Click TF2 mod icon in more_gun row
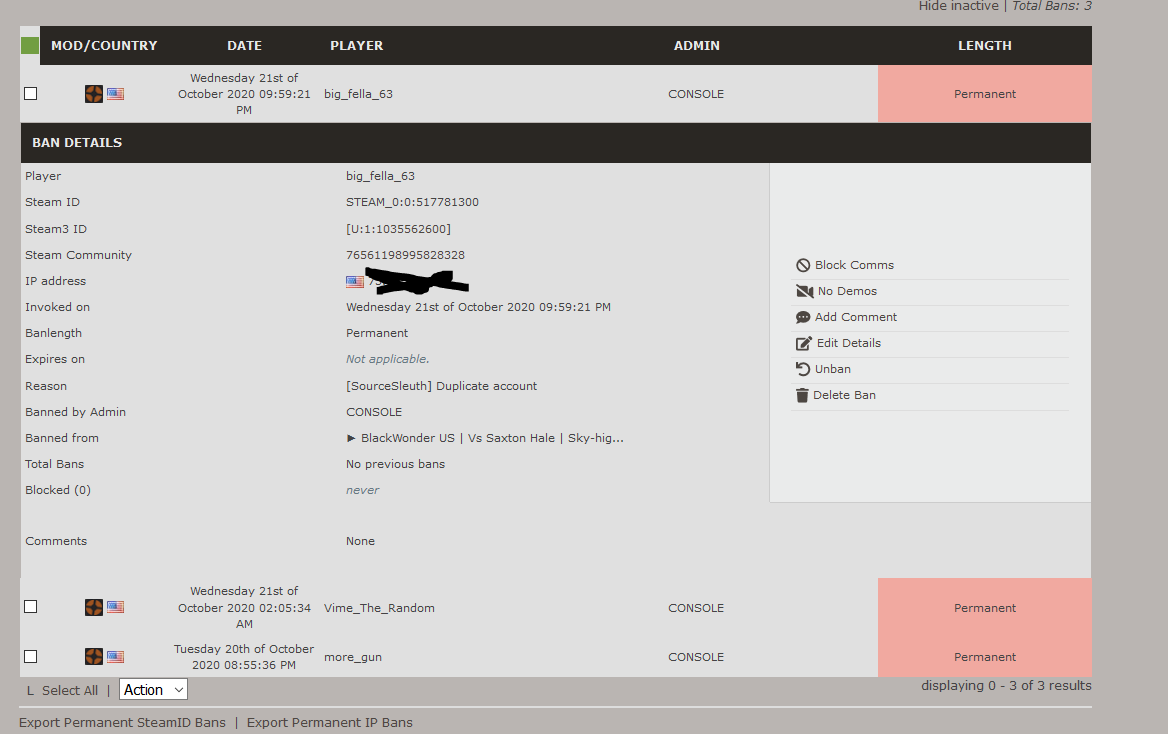1168x734 pixels. coord(94,657)
